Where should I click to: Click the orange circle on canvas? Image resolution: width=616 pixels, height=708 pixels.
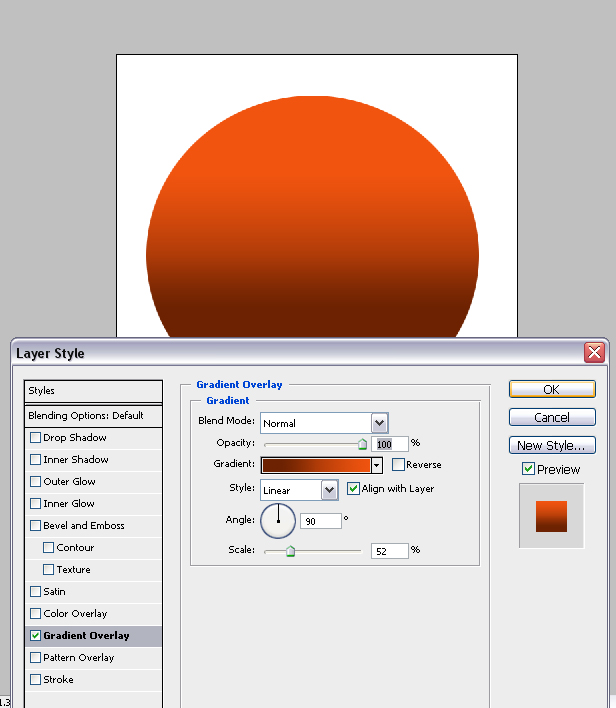[x=312, y=216]
